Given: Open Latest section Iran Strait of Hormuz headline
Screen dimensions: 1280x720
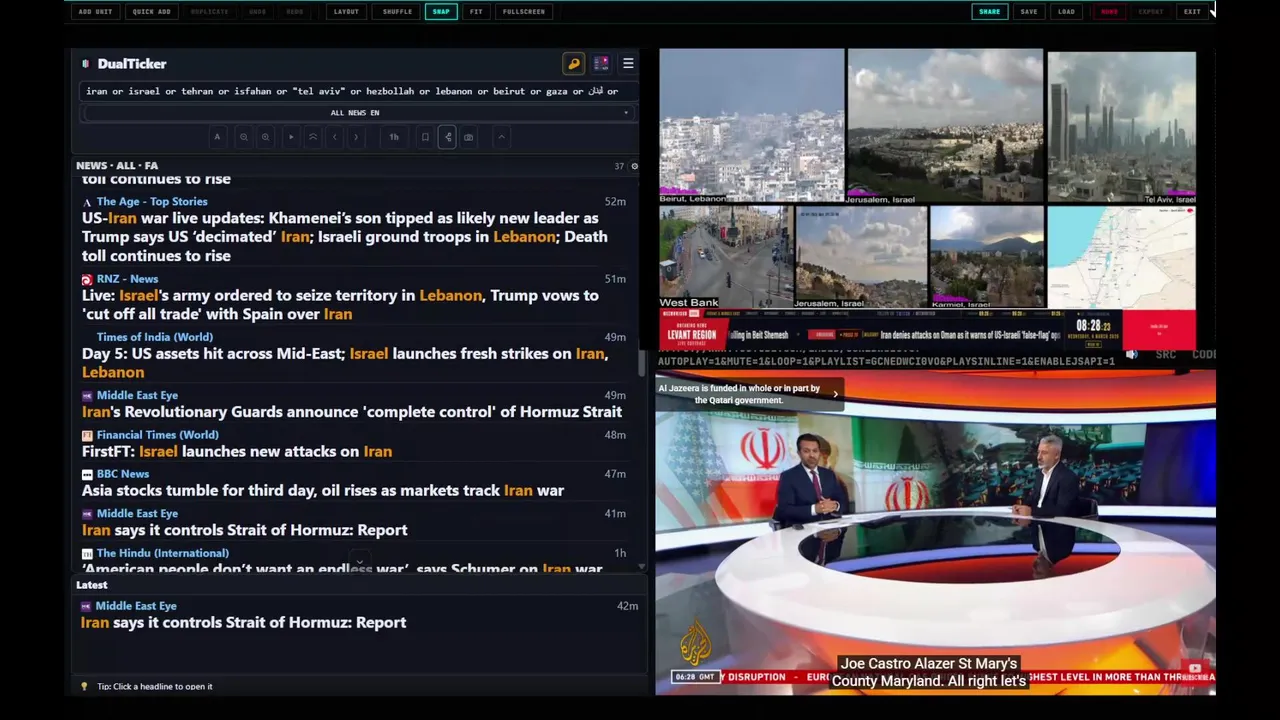Looking at the screenshot, I should point(244,622).
